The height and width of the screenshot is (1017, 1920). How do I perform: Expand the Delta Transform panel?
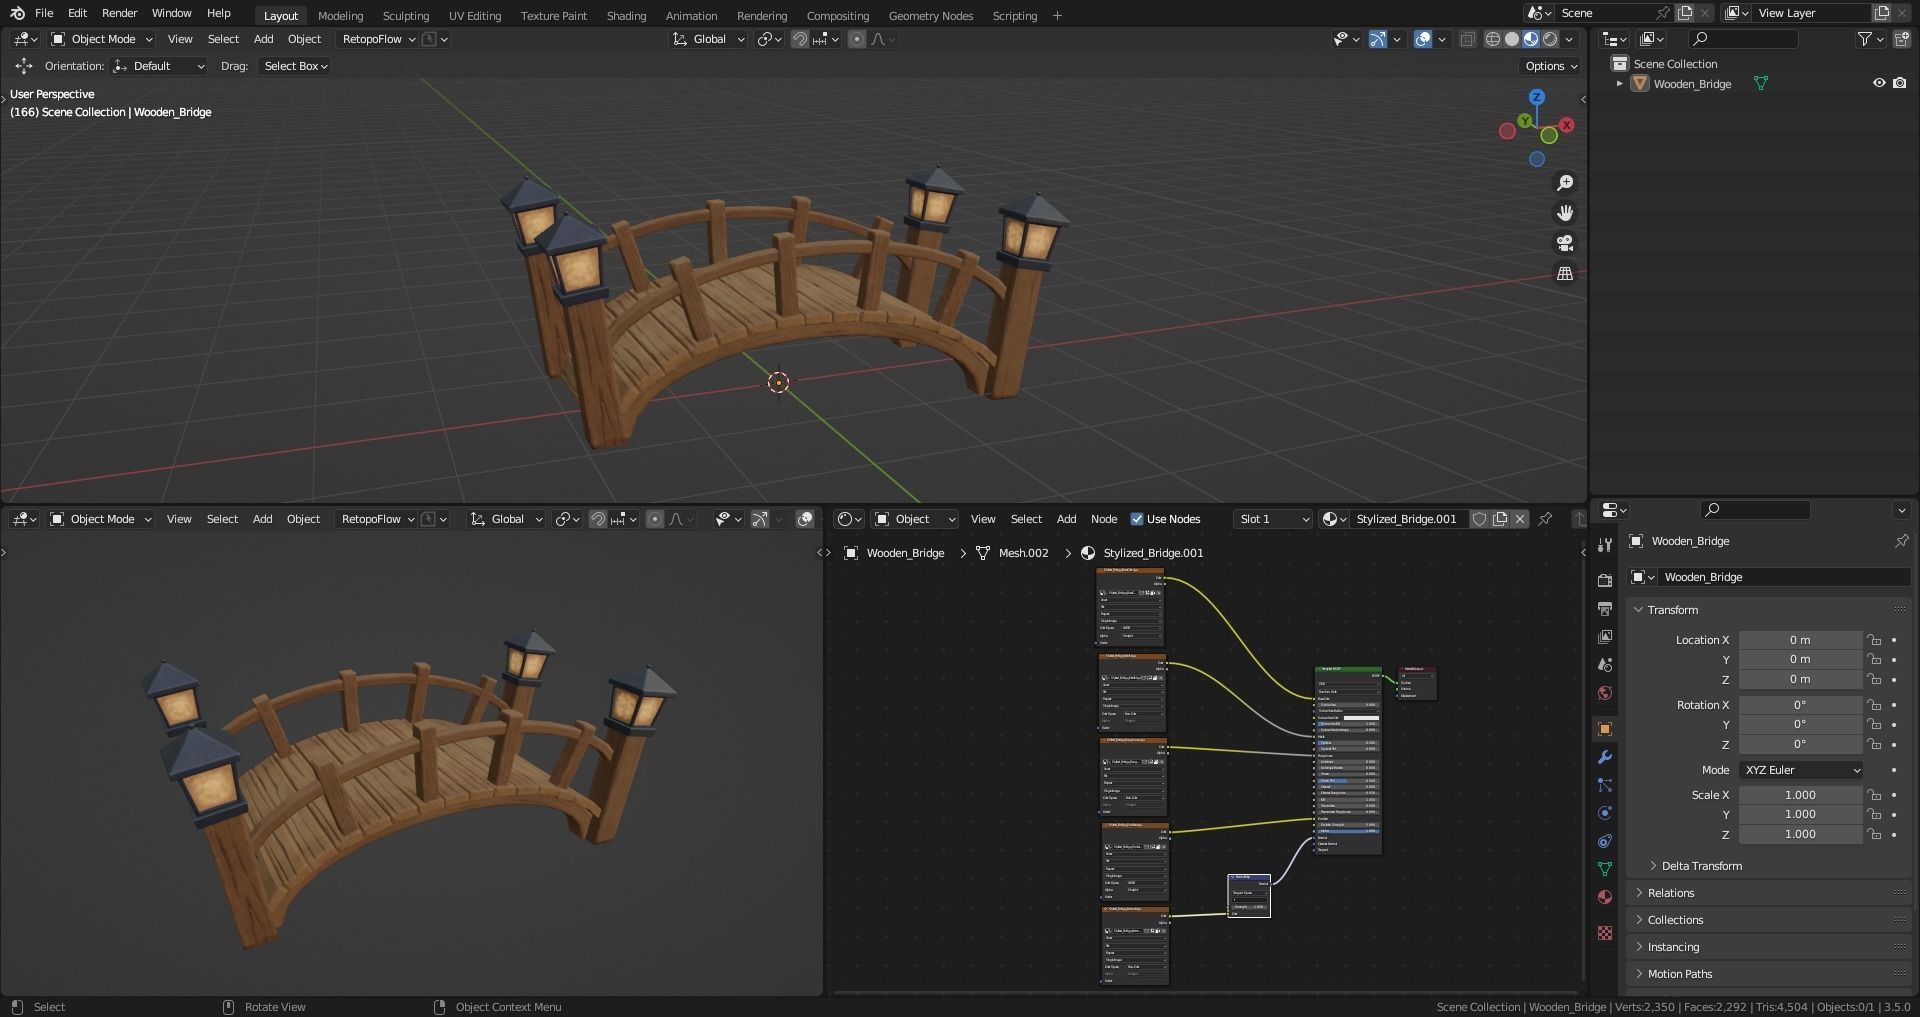point(1653,866)
